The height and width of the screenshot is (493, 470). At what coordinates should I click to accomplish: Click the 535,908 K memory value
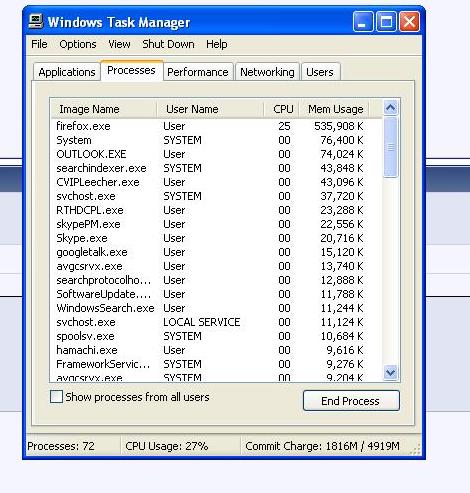coord(339,126)
